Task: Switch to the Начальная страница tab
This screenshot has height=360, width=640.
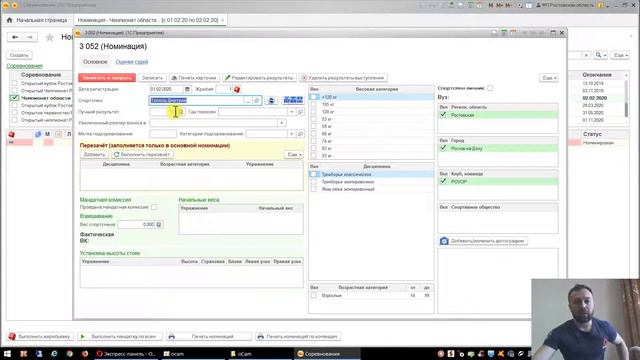Action: click(x=37, y=20)
